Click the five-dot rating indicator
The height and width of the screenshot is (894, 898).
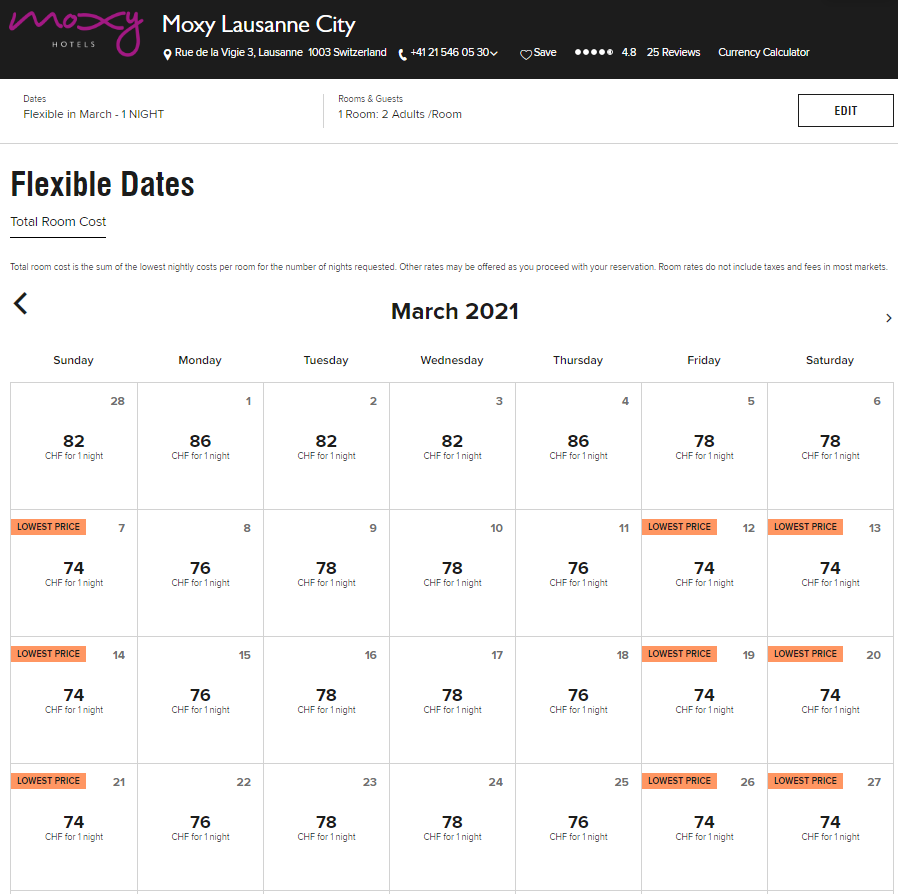[594, 52]
